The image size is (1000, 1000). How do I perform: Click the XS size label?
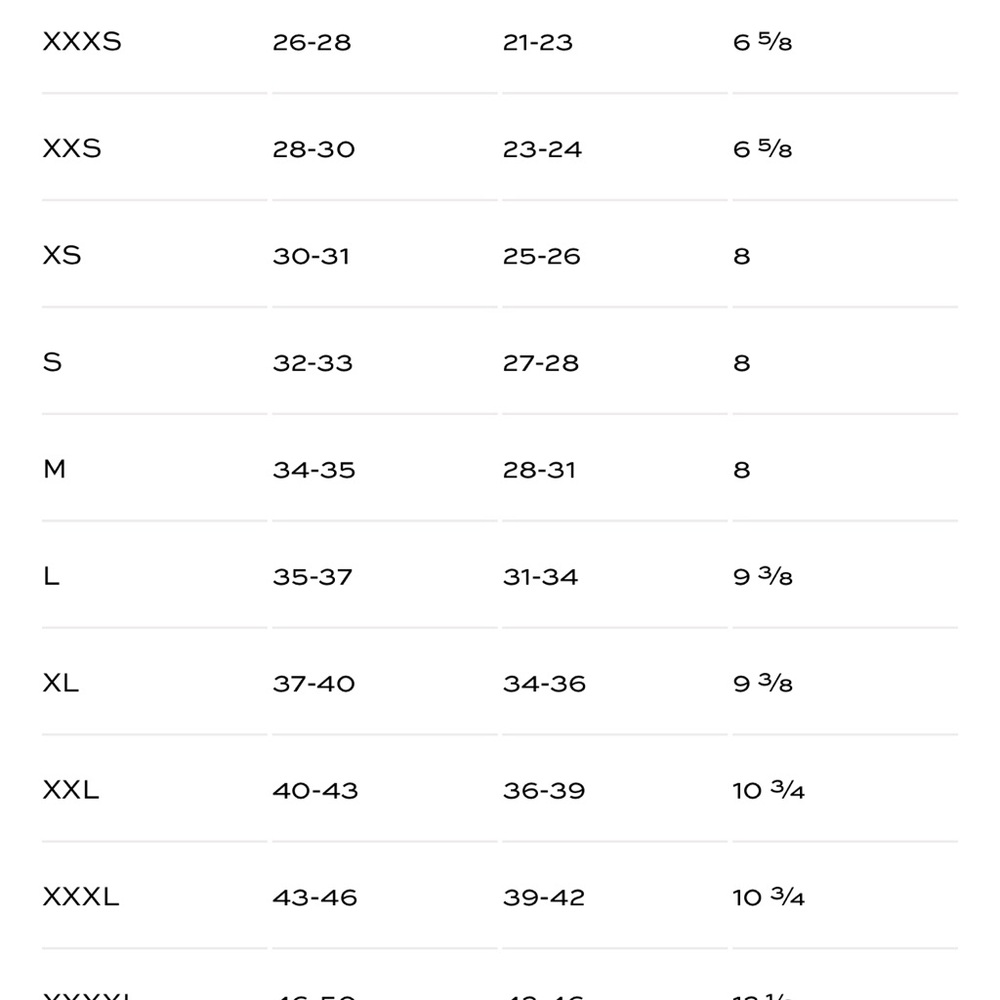coord(62,256)
